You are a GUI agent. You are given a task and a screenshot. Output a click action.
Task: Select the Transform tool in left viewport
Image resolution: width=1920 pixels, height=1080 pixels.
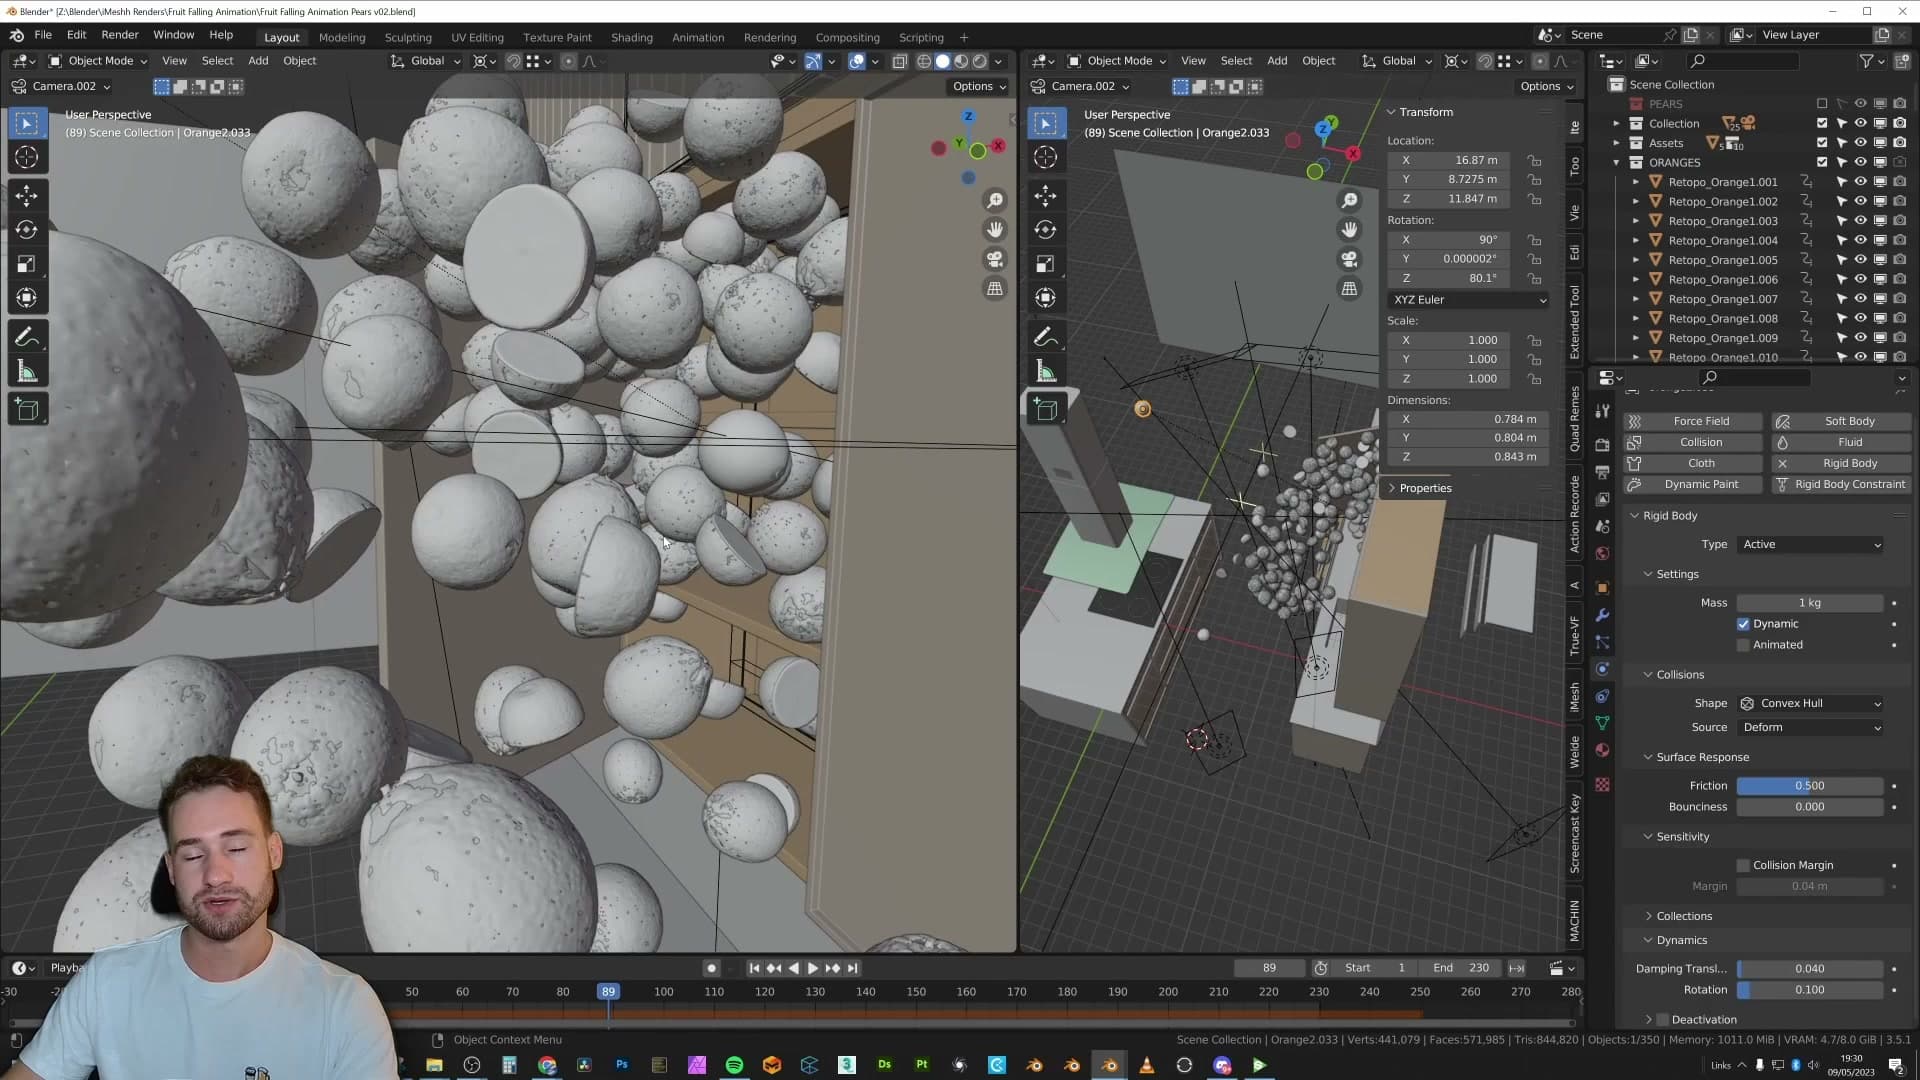(x=27, y=298)
